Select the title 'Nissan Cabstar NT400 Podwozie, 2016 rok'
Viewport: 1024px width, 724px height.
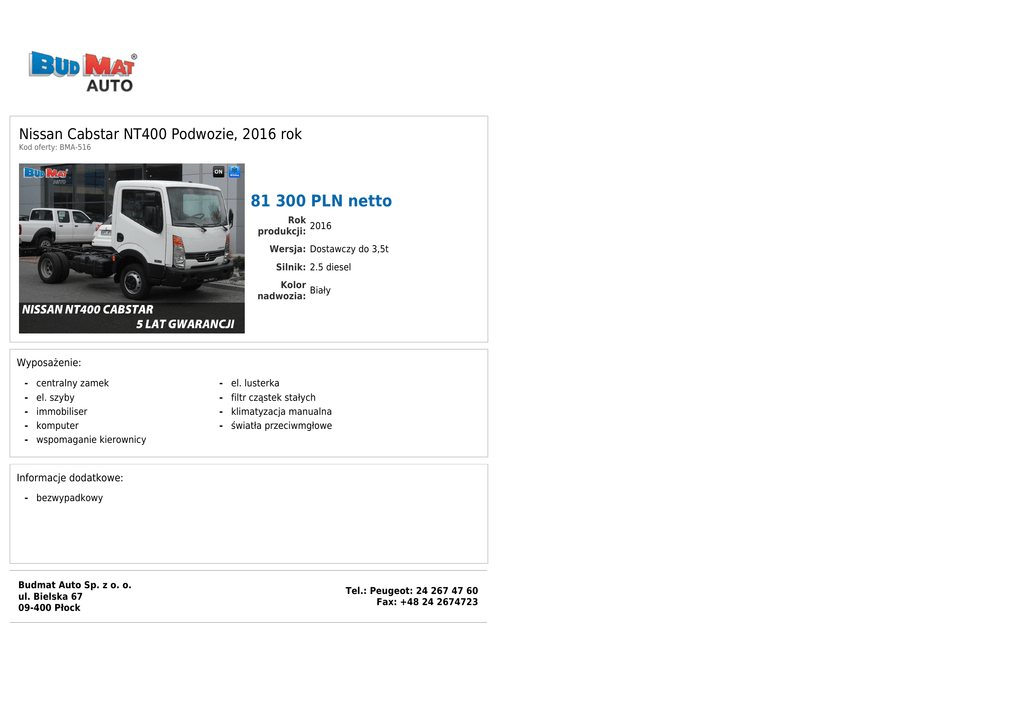coord(160,134)
